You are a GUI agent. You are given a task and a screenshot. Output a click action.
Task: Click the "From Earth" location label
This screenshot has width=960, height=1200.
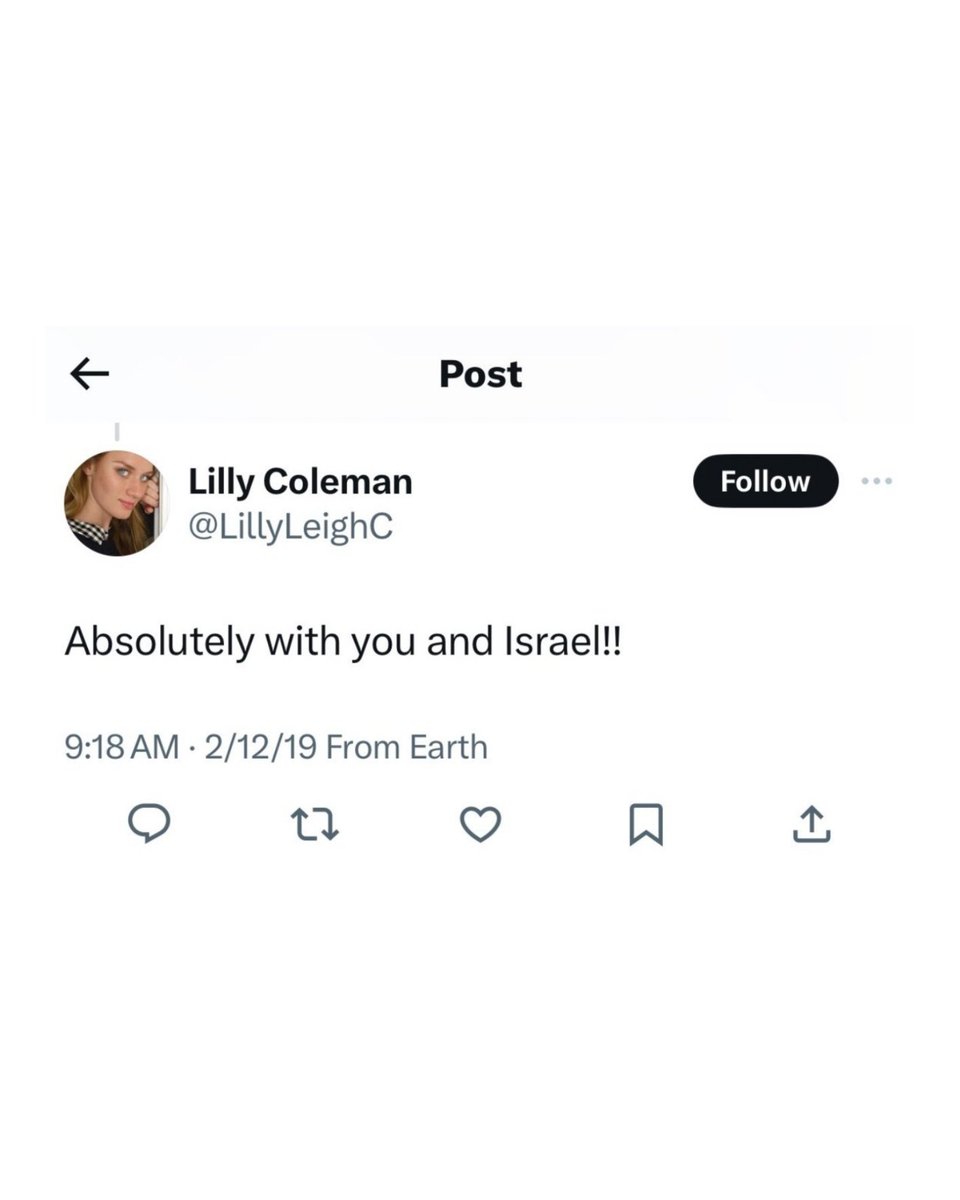407,747
